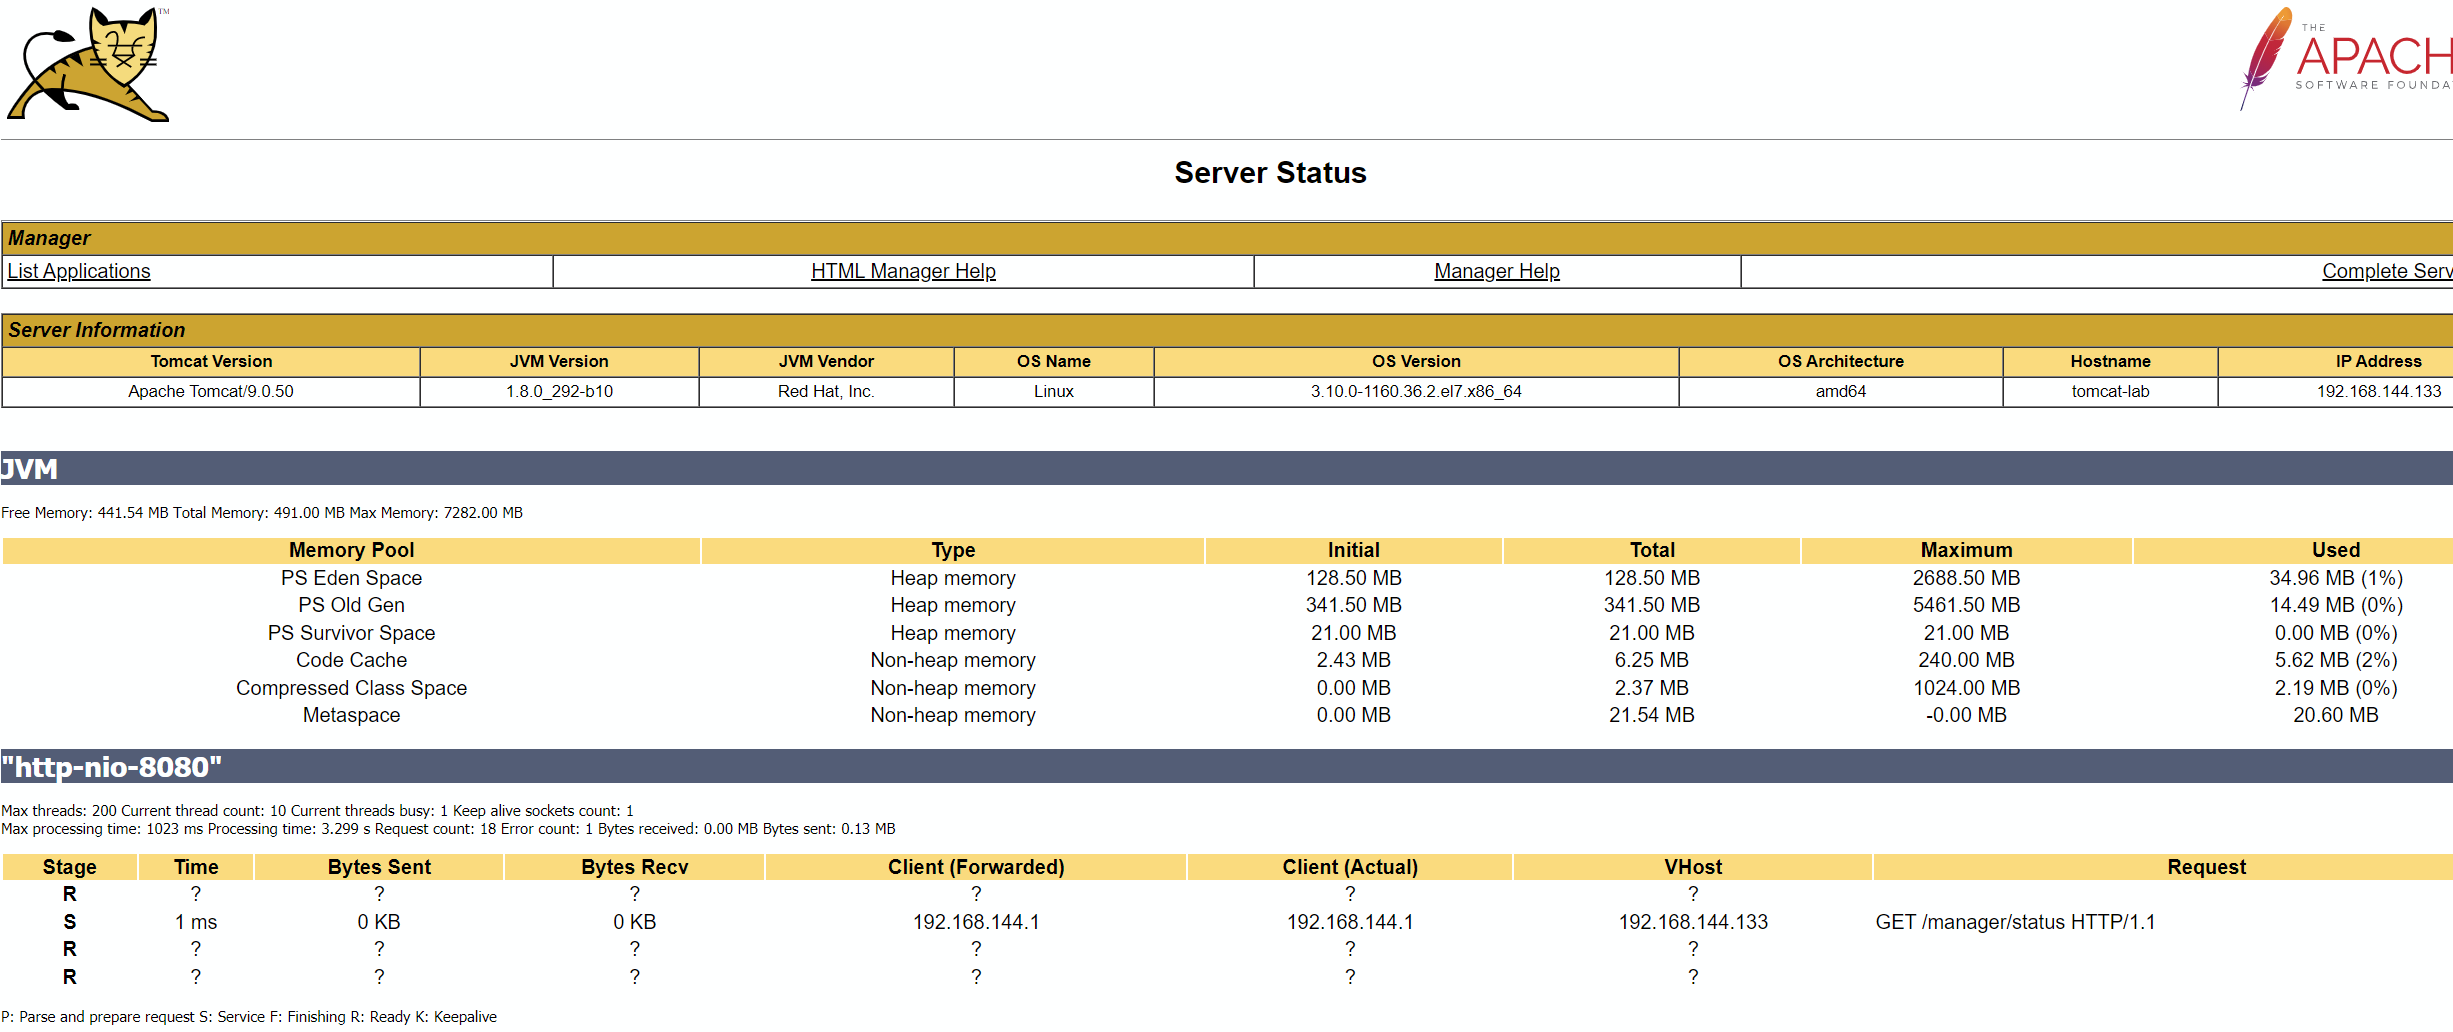The image size is (2453, 1032).
Task: Click the Memory Pool column header
Action: [x=351, y=550]
